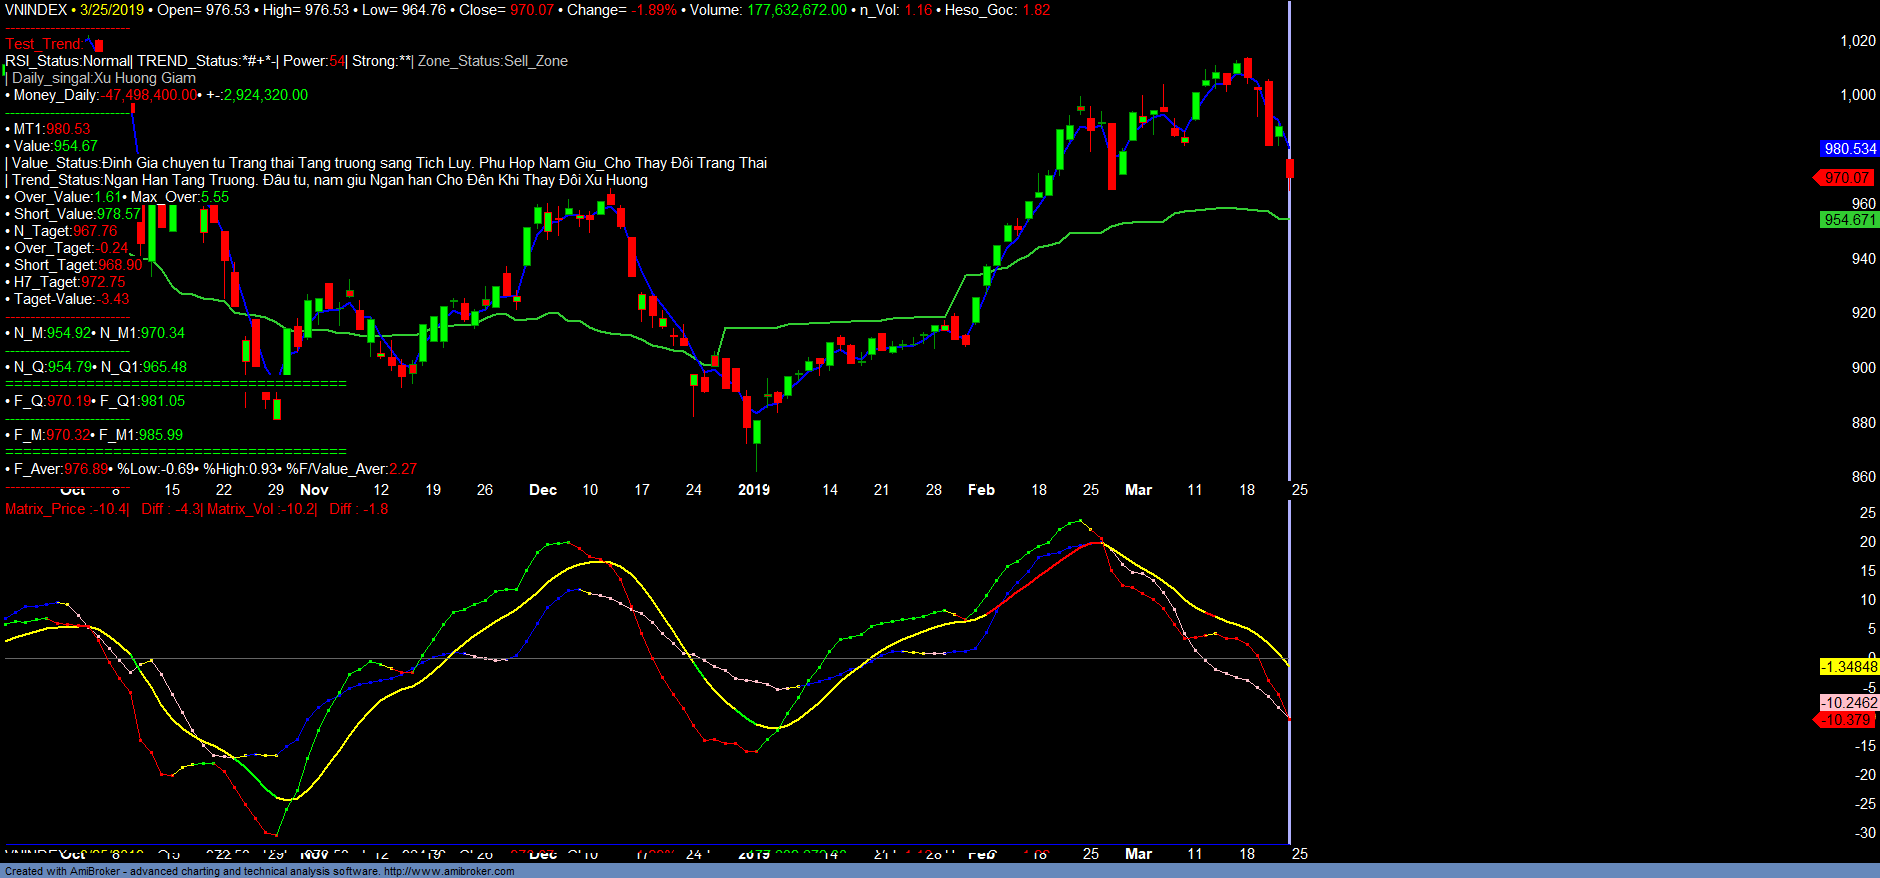Viewport: 1880px width, 878px height.
Task: Click the Mar label on the indicator pane axis
Action: [x=1138, y=854]
